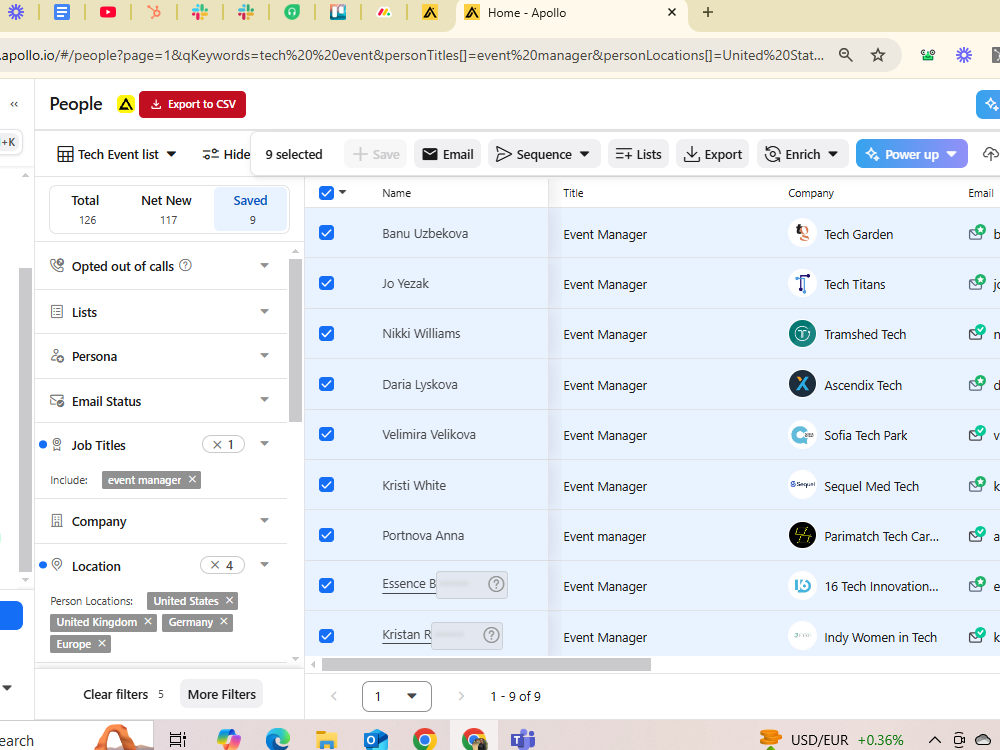Expand the Lists filter section
The image size is (1000, 750).
point(265,311)
